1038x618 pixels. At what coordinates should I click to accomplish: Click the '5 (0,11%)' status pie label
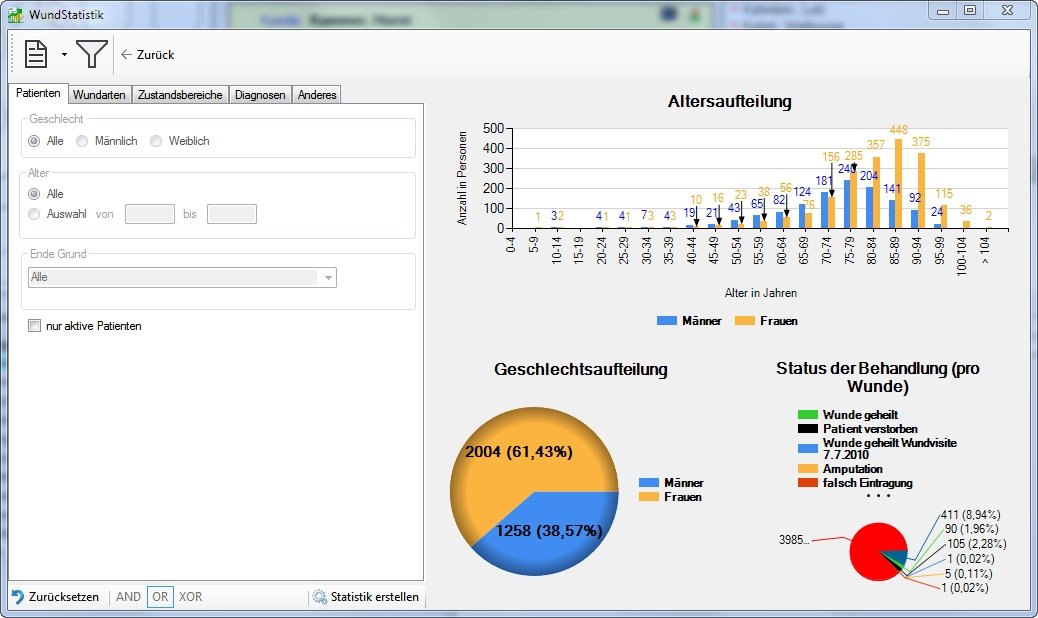pos(968,574)
